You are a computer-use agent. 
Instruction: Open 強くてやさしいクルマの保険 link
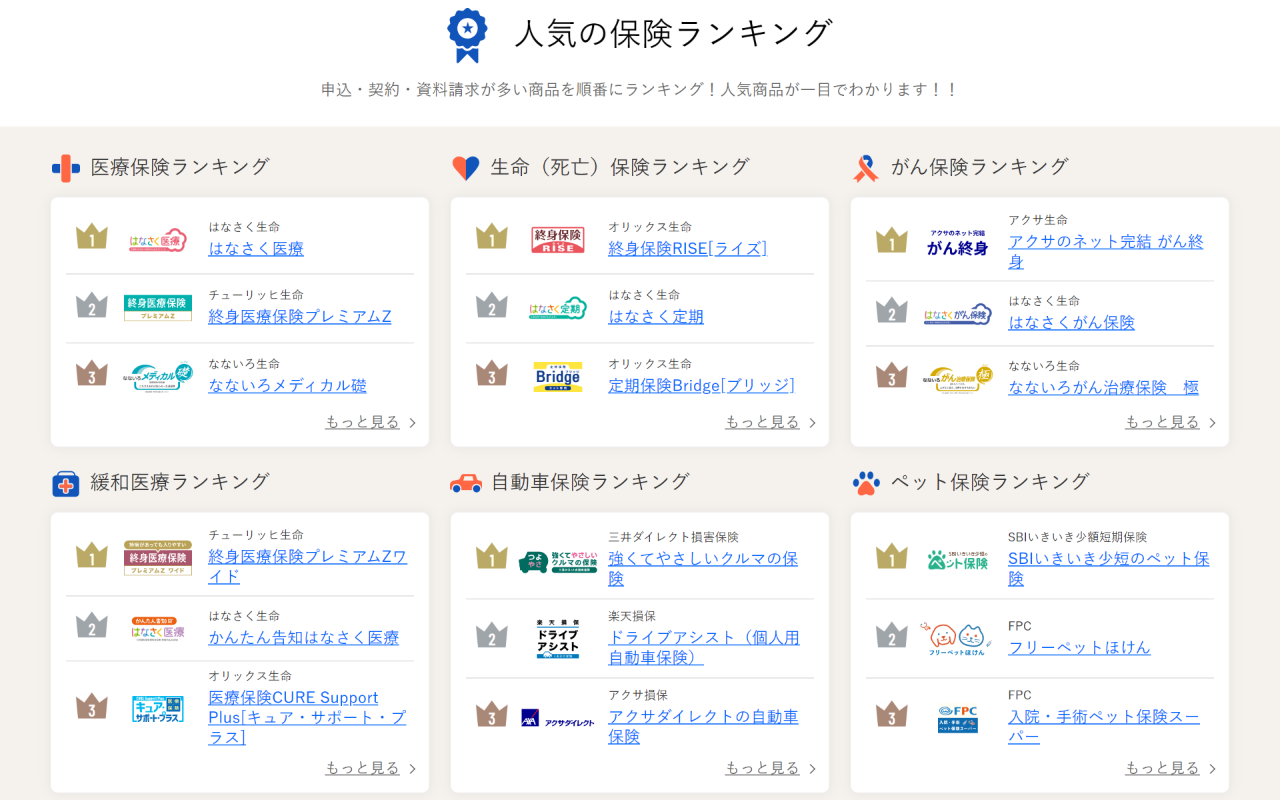[x=702, y=559]
